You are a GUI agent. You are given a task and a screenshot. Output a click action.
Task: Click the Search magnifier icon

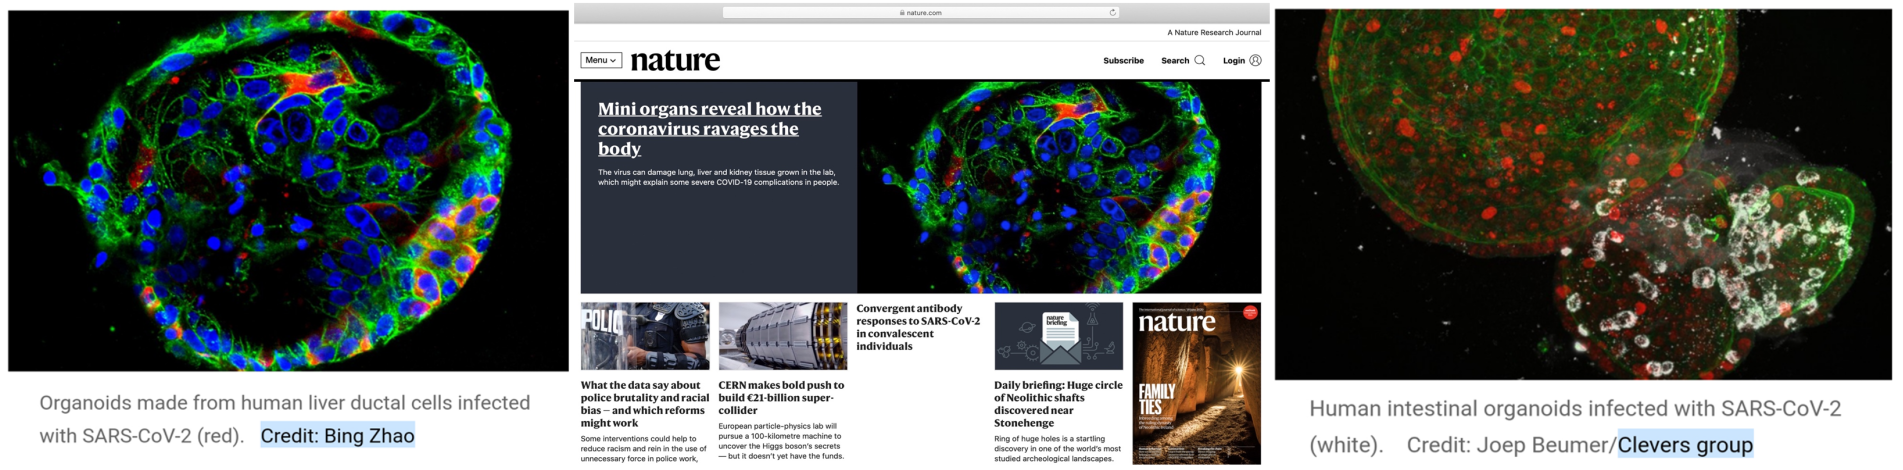[x=1200, y=61]
